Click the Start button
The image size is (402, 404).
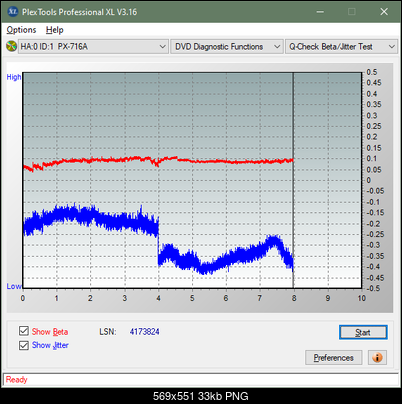pos(363,332)
